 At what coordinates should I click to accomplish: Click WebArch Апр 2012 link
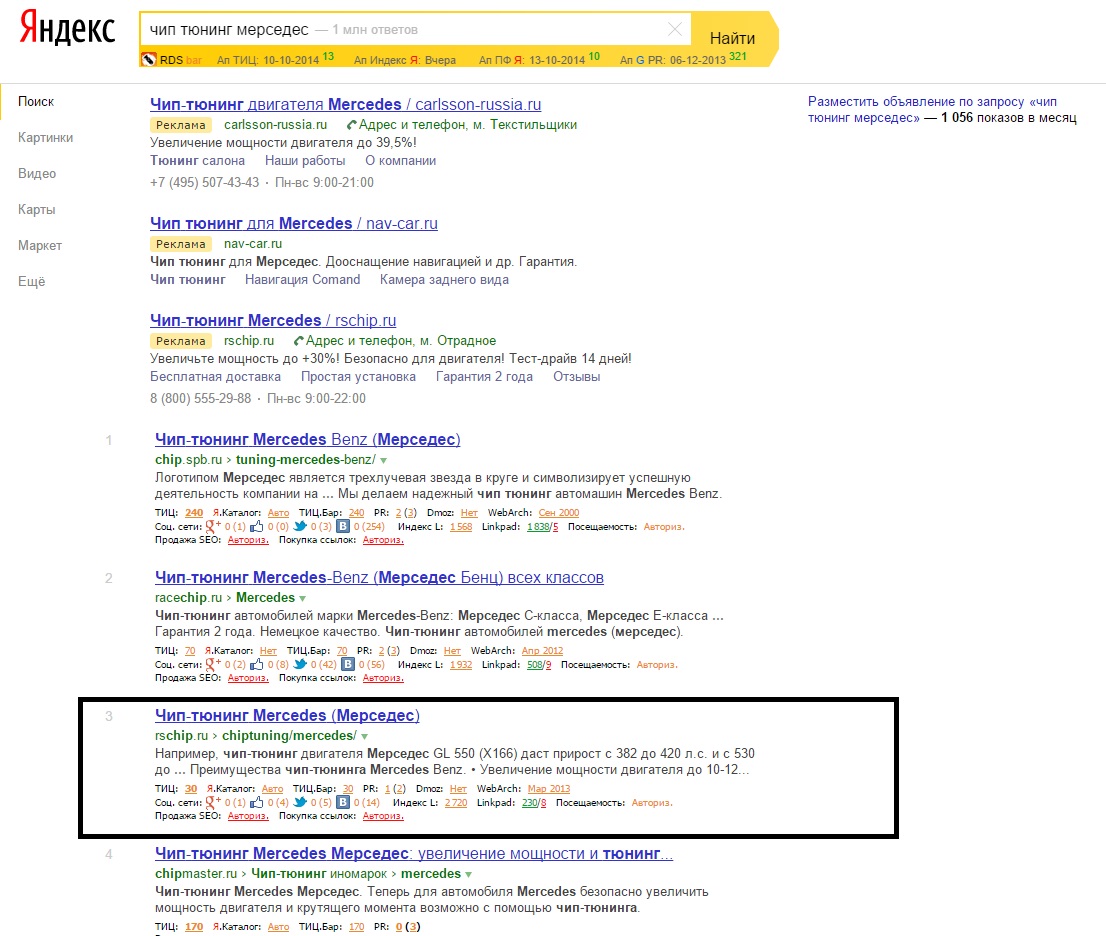[x=542, y=651]
